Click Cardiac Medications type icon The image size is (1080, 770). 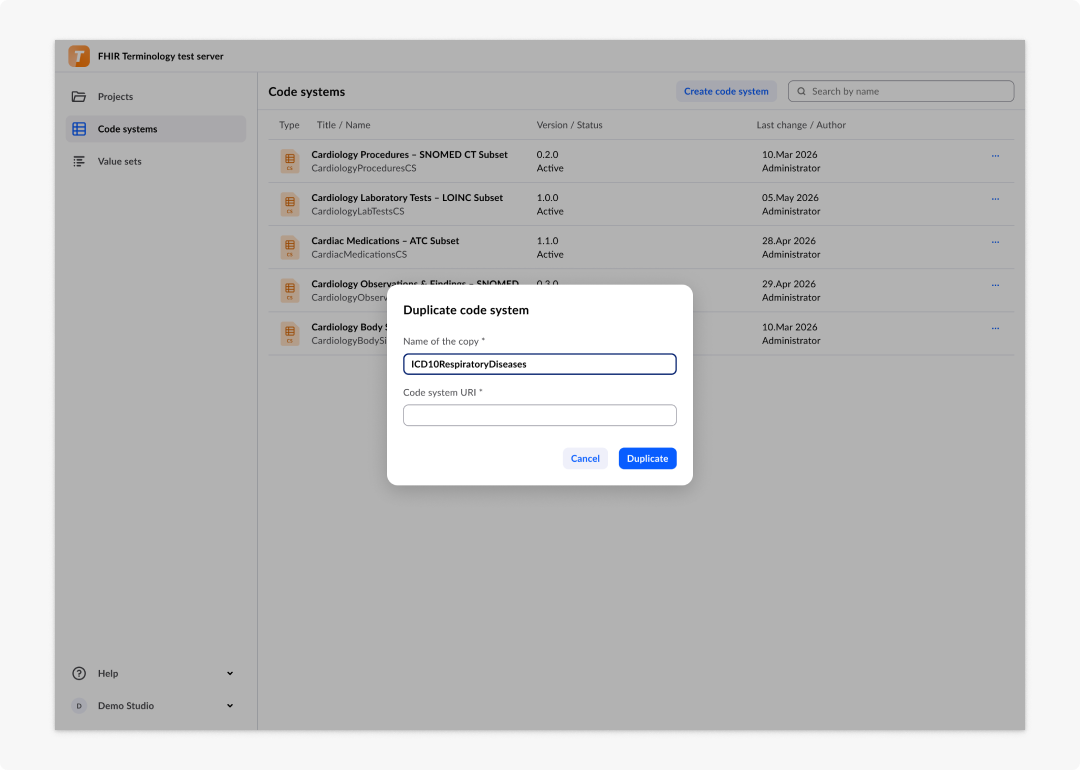290,247
